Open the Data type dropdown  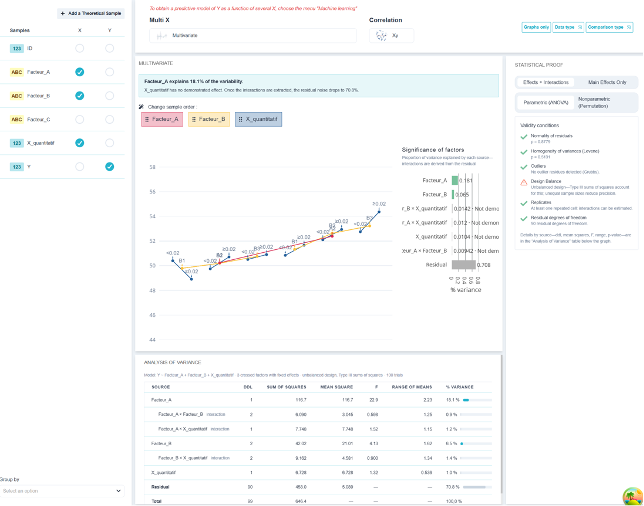point(568,27)
